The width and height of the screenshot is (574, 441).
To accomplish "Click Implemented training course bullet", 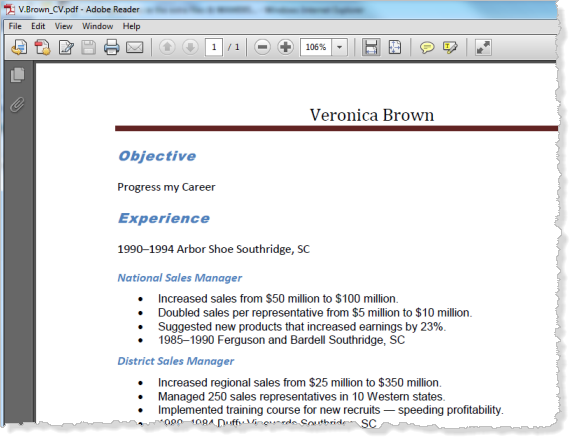I will coord(331,410).
